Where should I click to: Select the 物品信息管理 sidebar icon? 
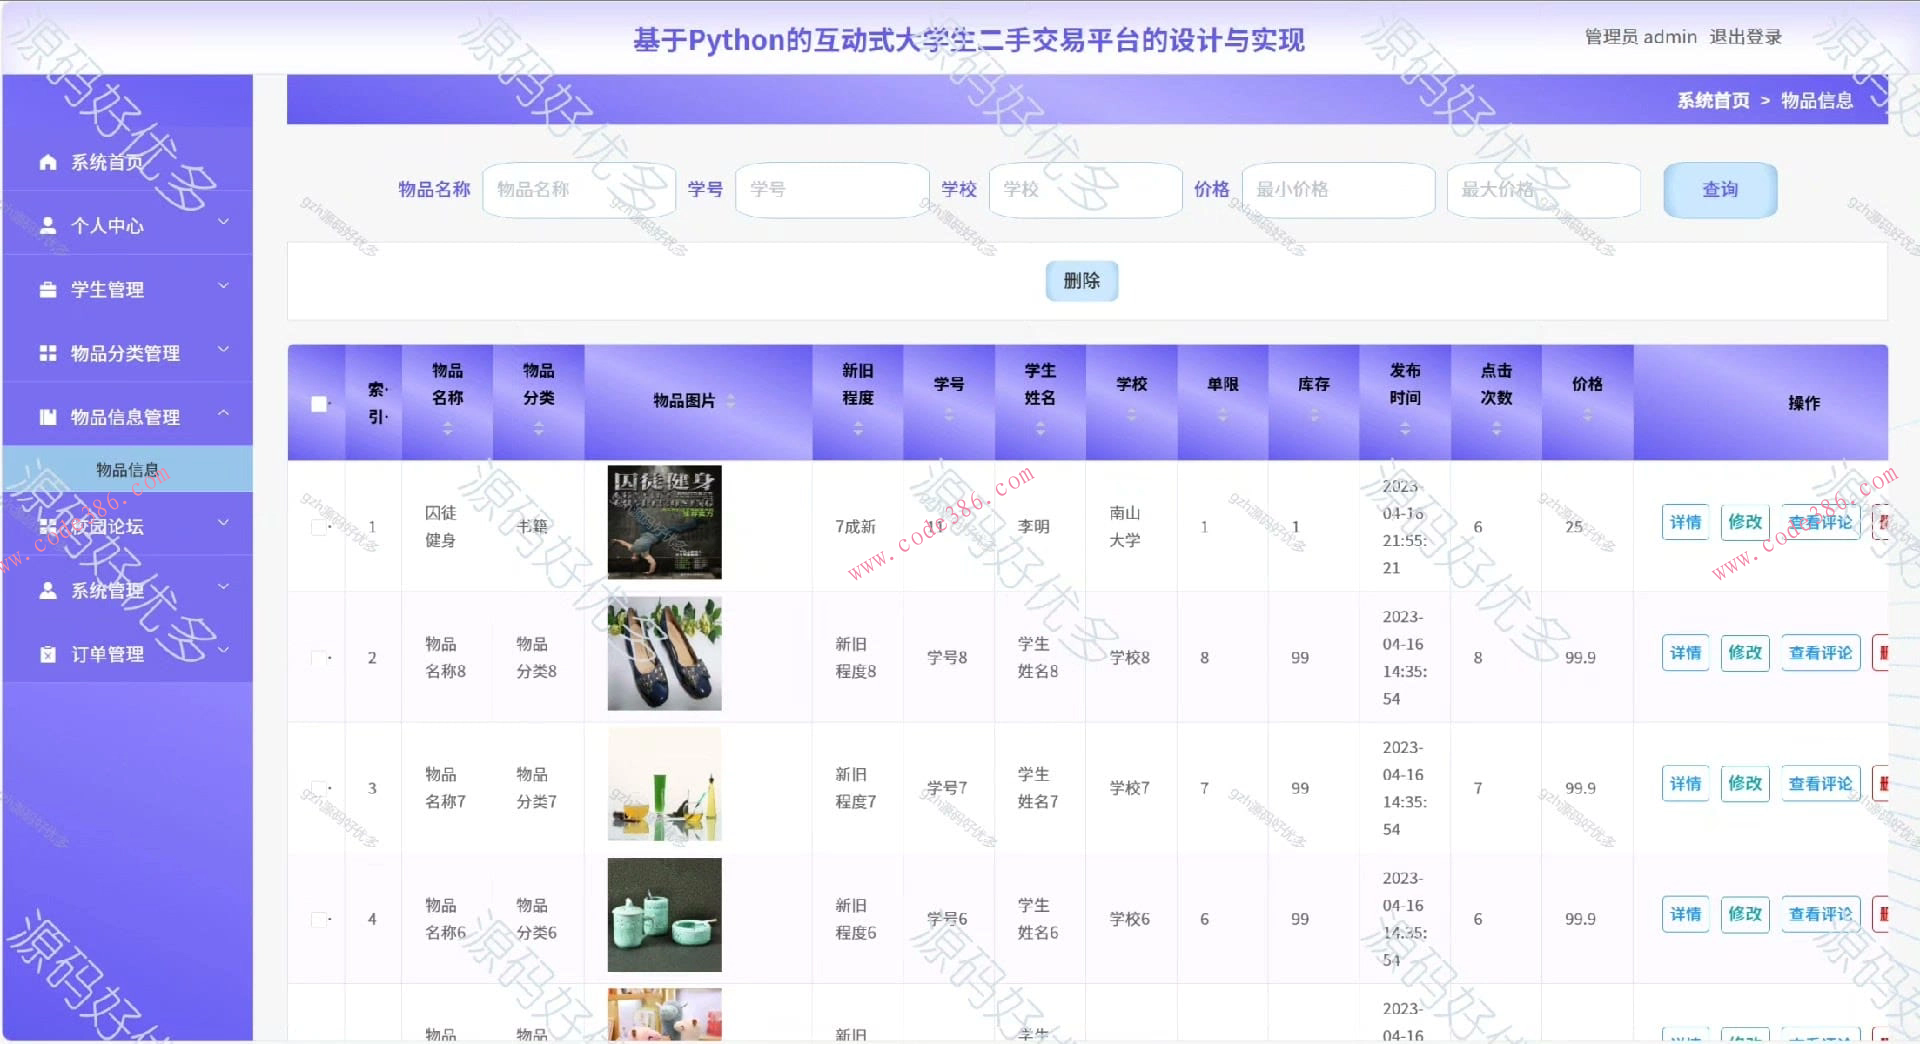[x=47, y=416]
